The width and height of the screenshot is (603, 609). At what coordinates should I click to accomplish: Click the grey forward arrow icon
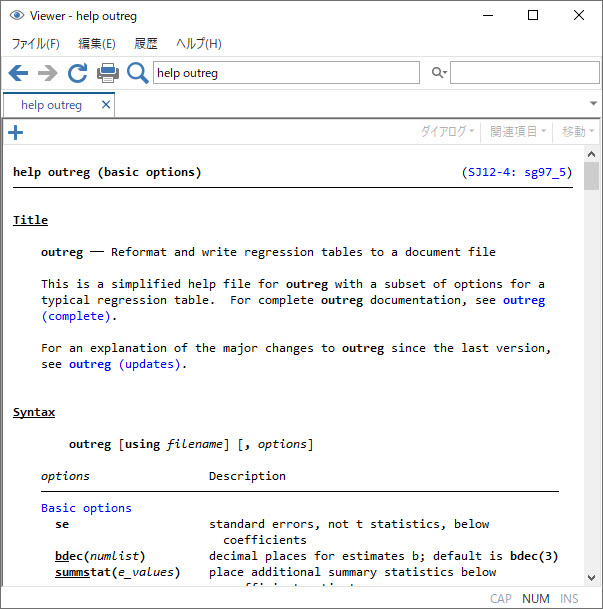tap(47, 73)
